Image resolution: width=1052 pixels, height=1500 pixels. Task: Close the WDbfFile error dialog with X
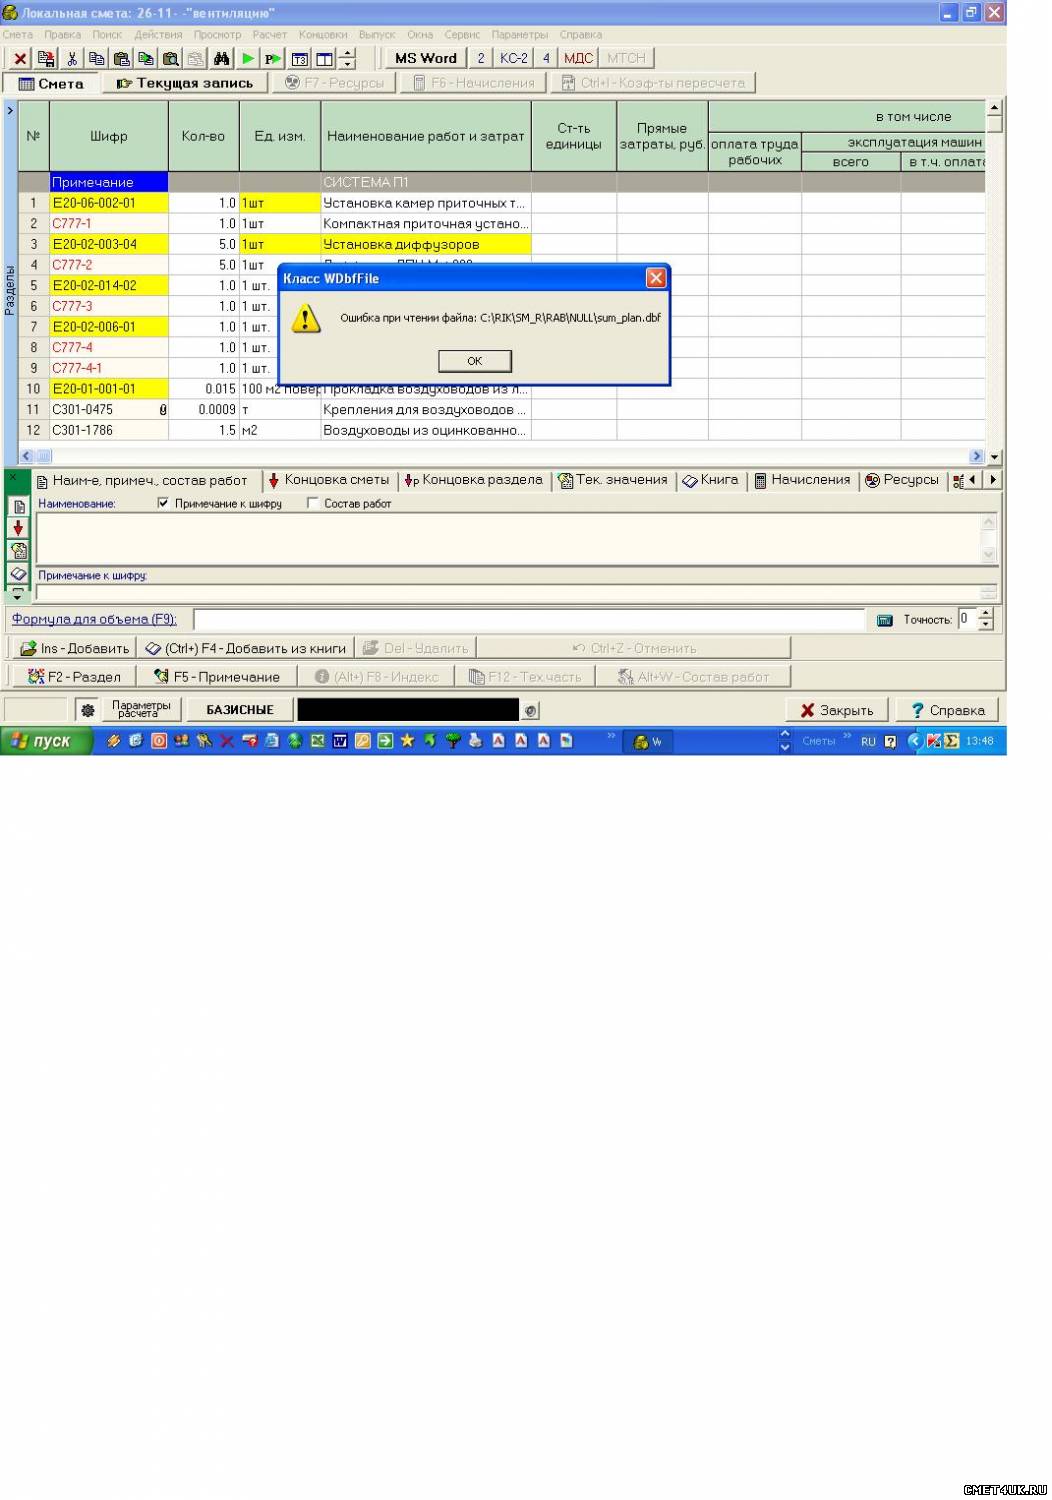click(x=655, y=278)
